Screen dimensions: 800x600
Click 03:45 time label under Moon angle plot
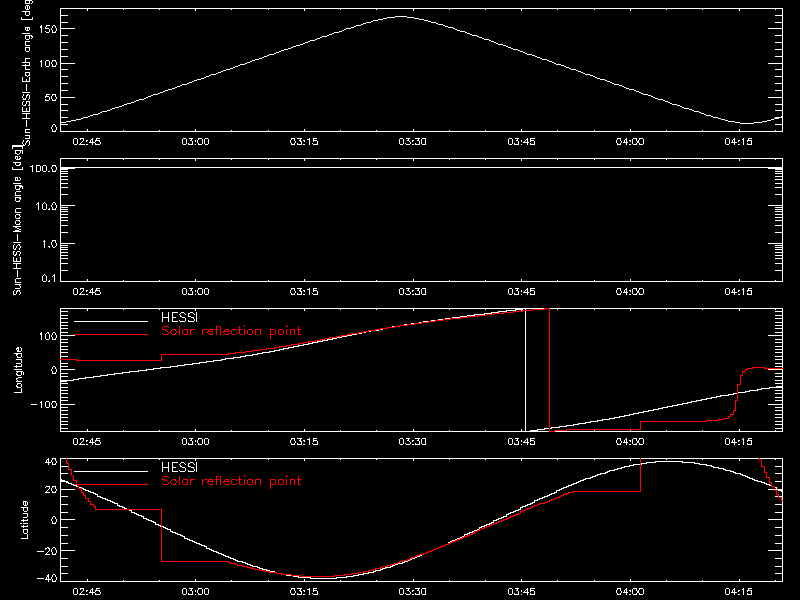click(521, 291)
